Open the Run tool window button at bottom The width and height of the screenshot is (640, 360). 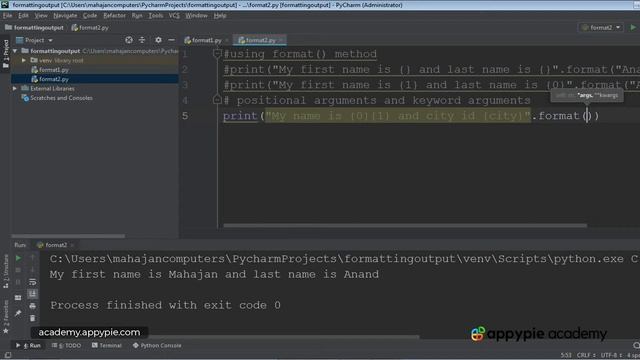click(x=28, y=345)
